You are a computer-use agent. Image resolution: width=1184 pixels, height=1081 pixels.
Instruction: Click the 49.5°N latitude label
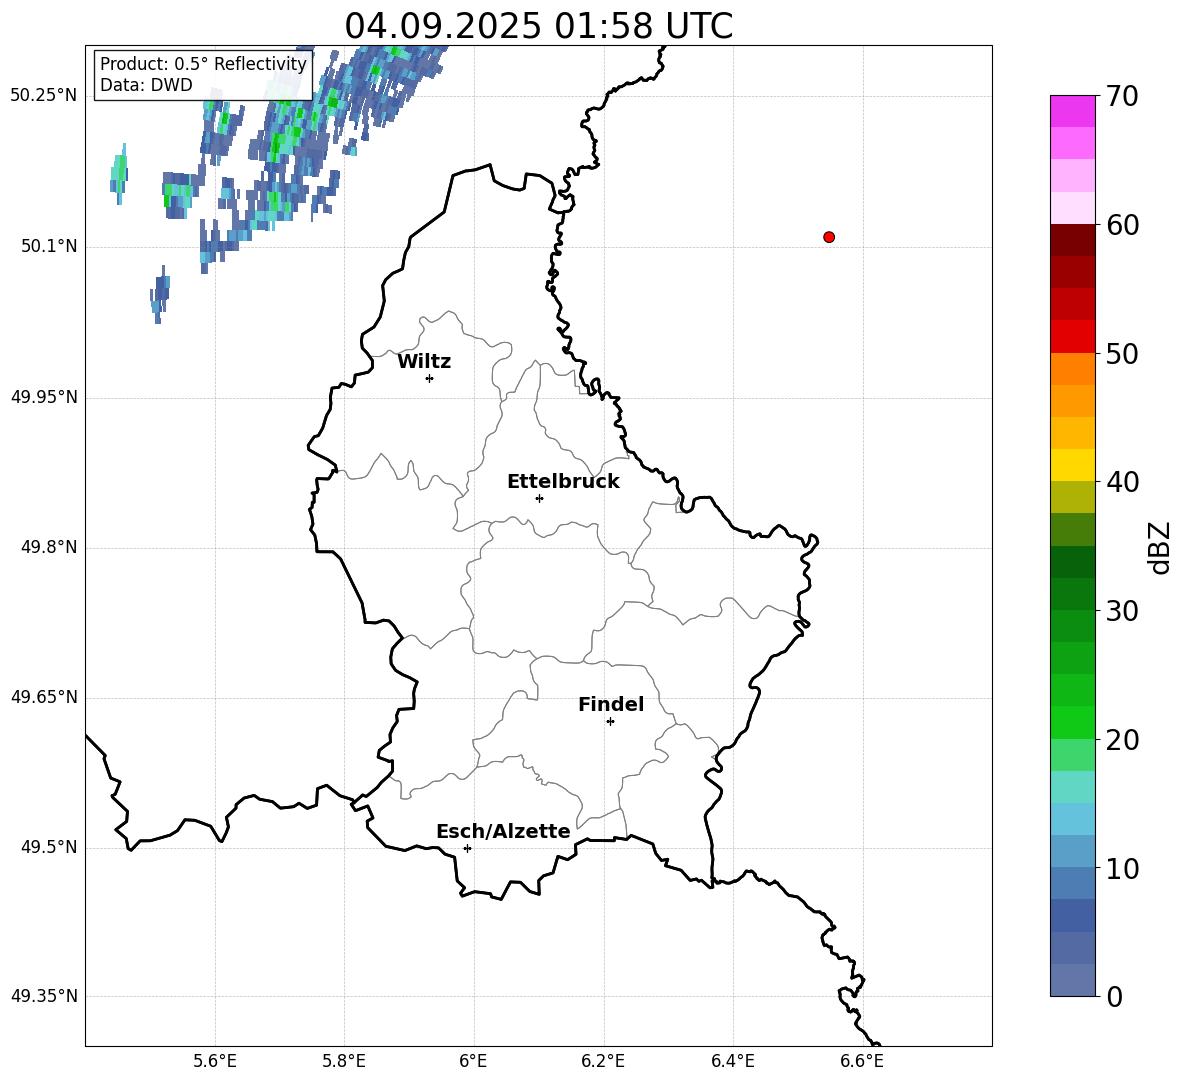click(x=49, y=847)
